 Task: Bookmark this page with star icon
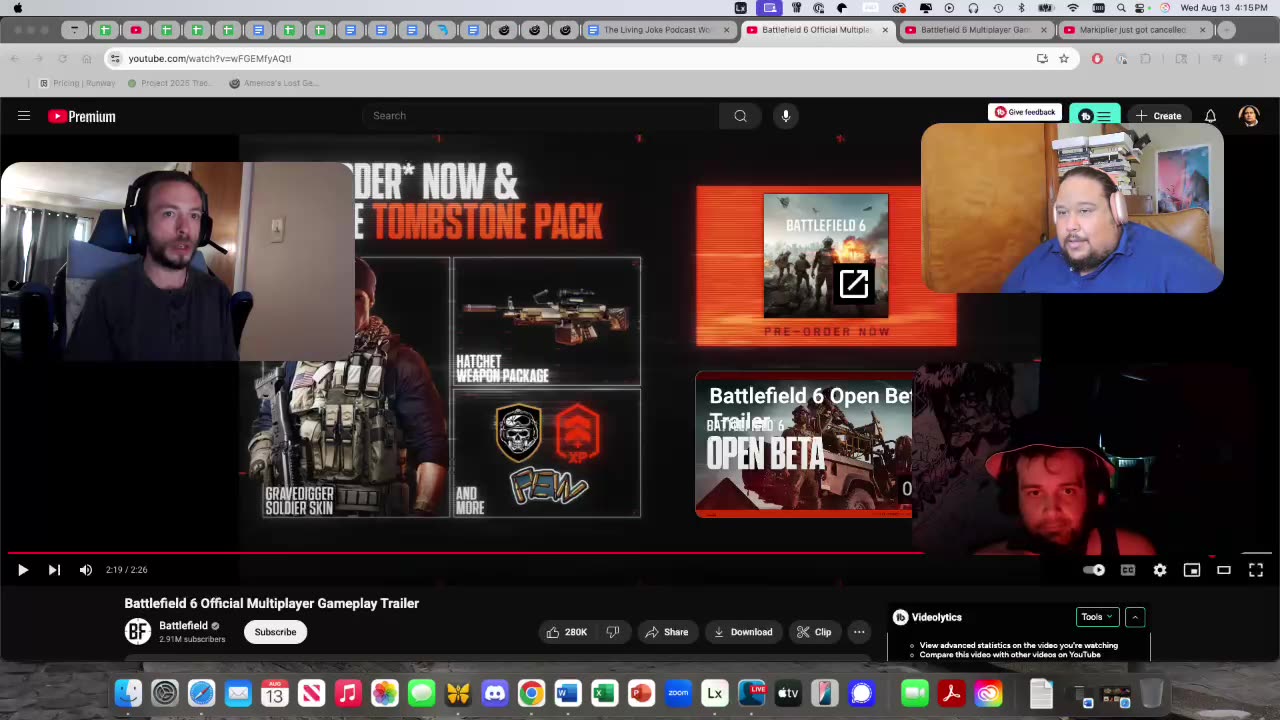(1064, 59)
